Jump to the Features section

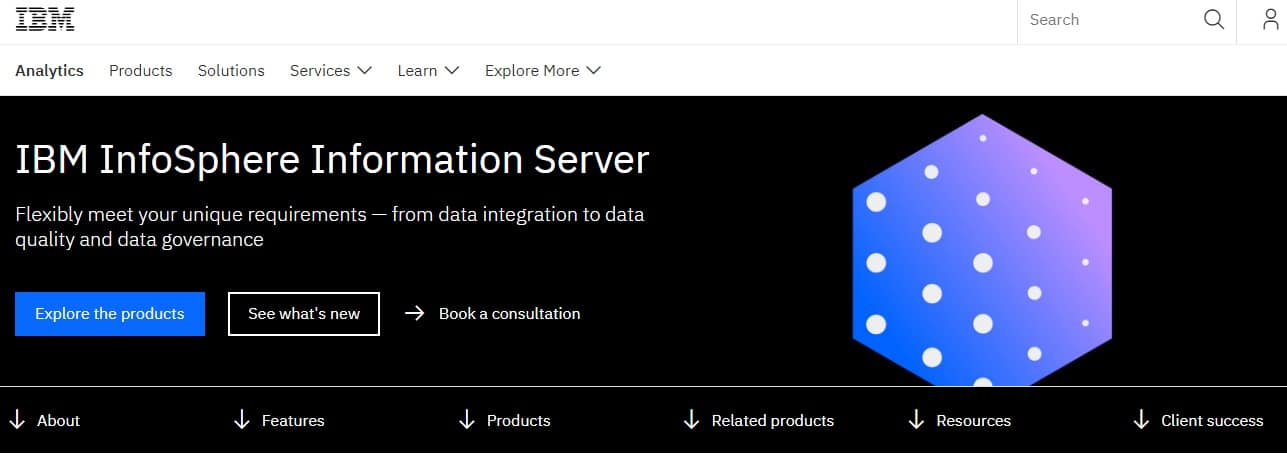coord(293,421)
